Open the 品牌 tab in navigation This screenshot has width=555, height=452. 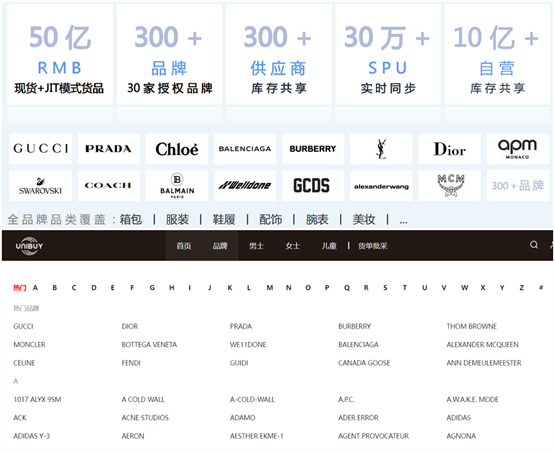click(x=220, y=246)
